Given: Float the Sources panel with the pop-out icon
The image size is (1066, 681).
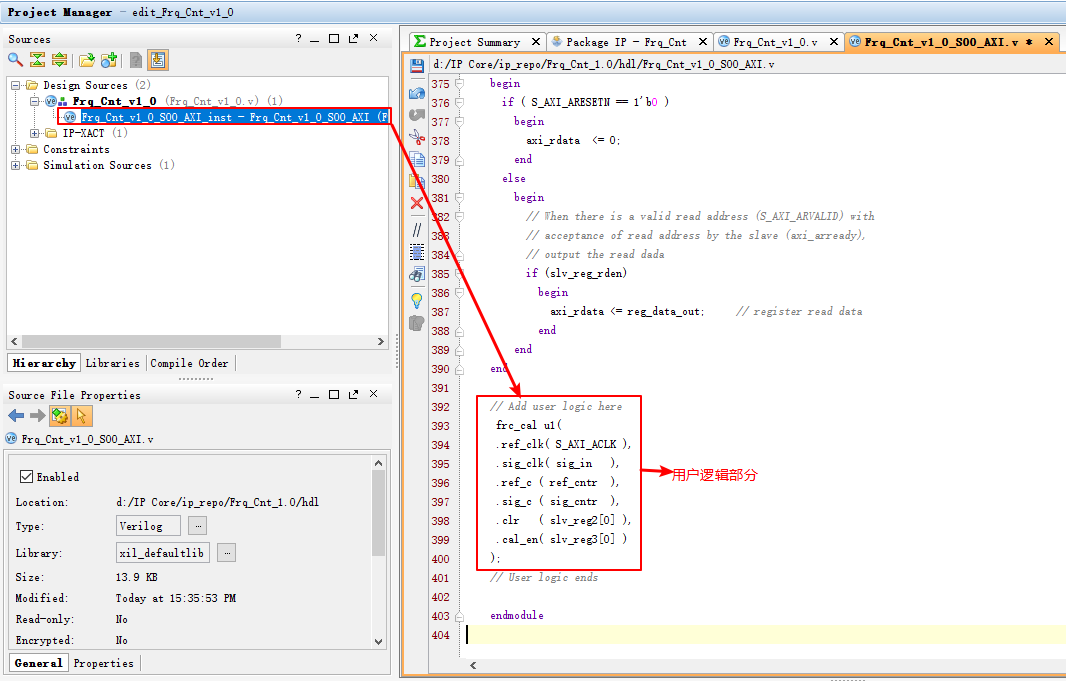Looking at the screenshot, I should click(x=353, y=38).
